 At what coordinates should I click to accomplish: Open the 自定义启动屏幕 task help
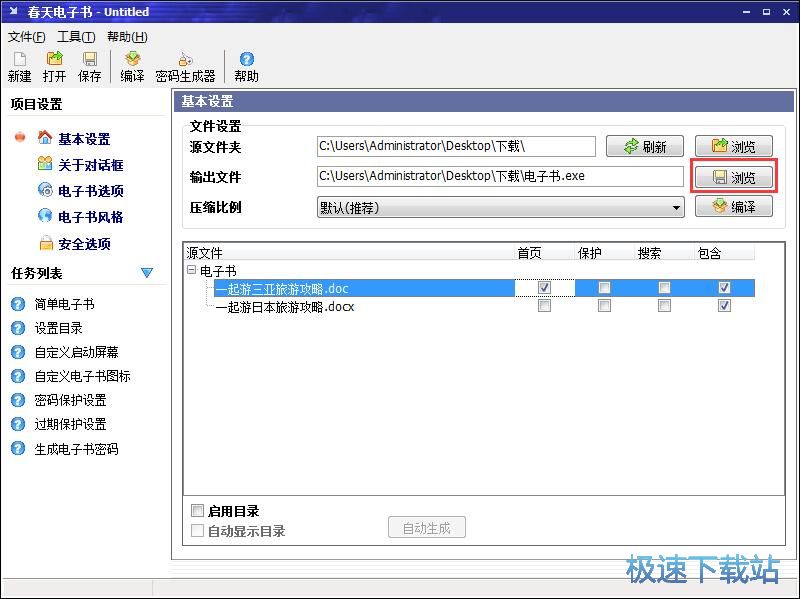77,352
